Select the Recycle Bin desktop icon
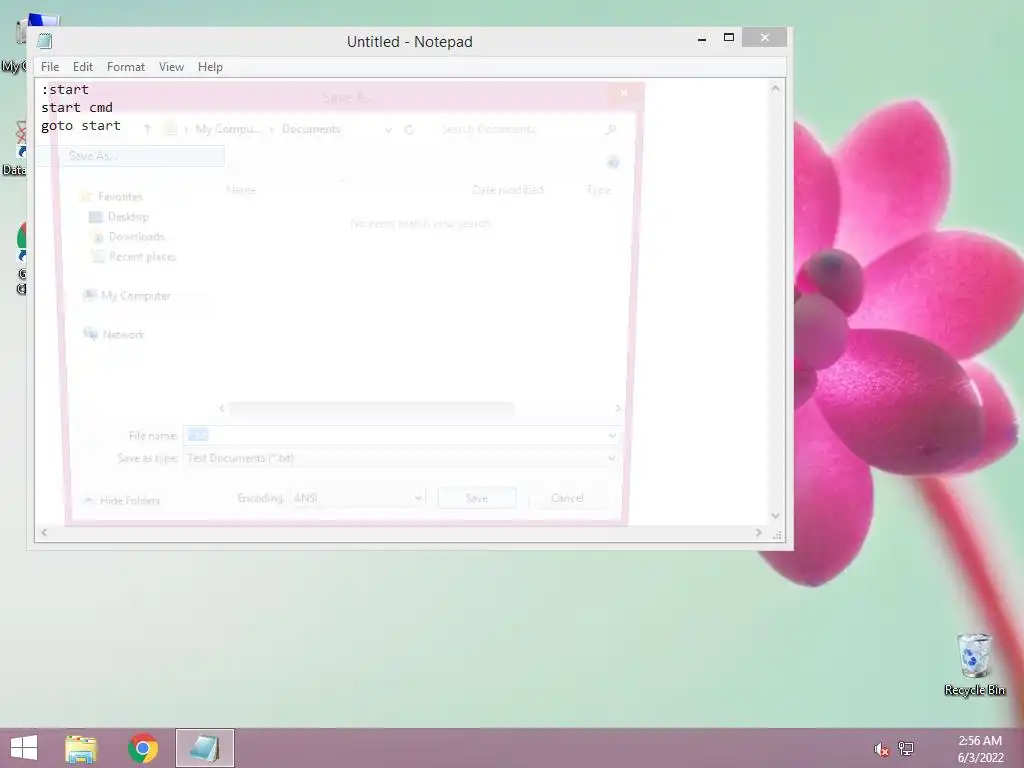 (974, 664)
